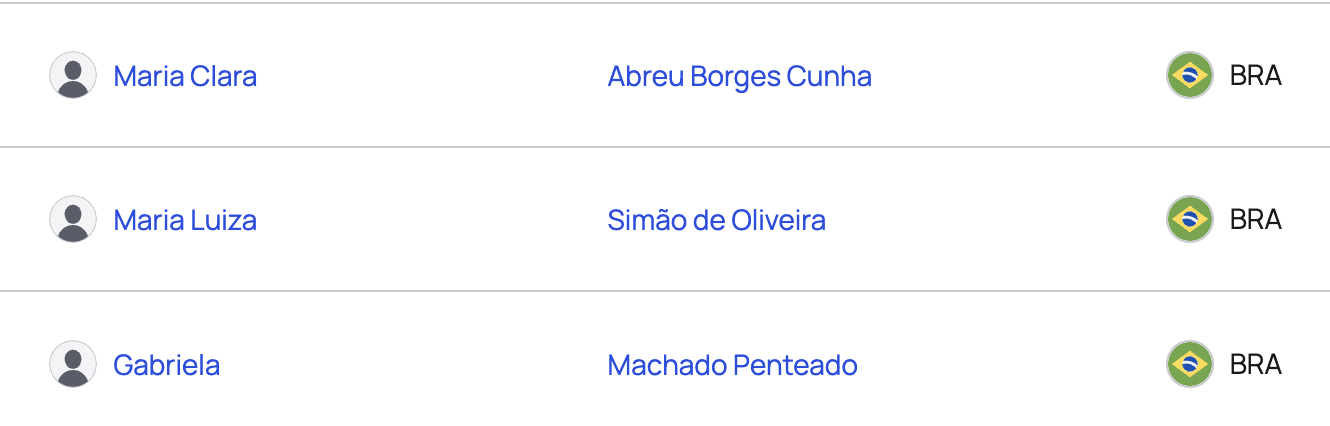Click empty area between Machado Penteado and flag

pyautogui.click(x=1012, y=365)
